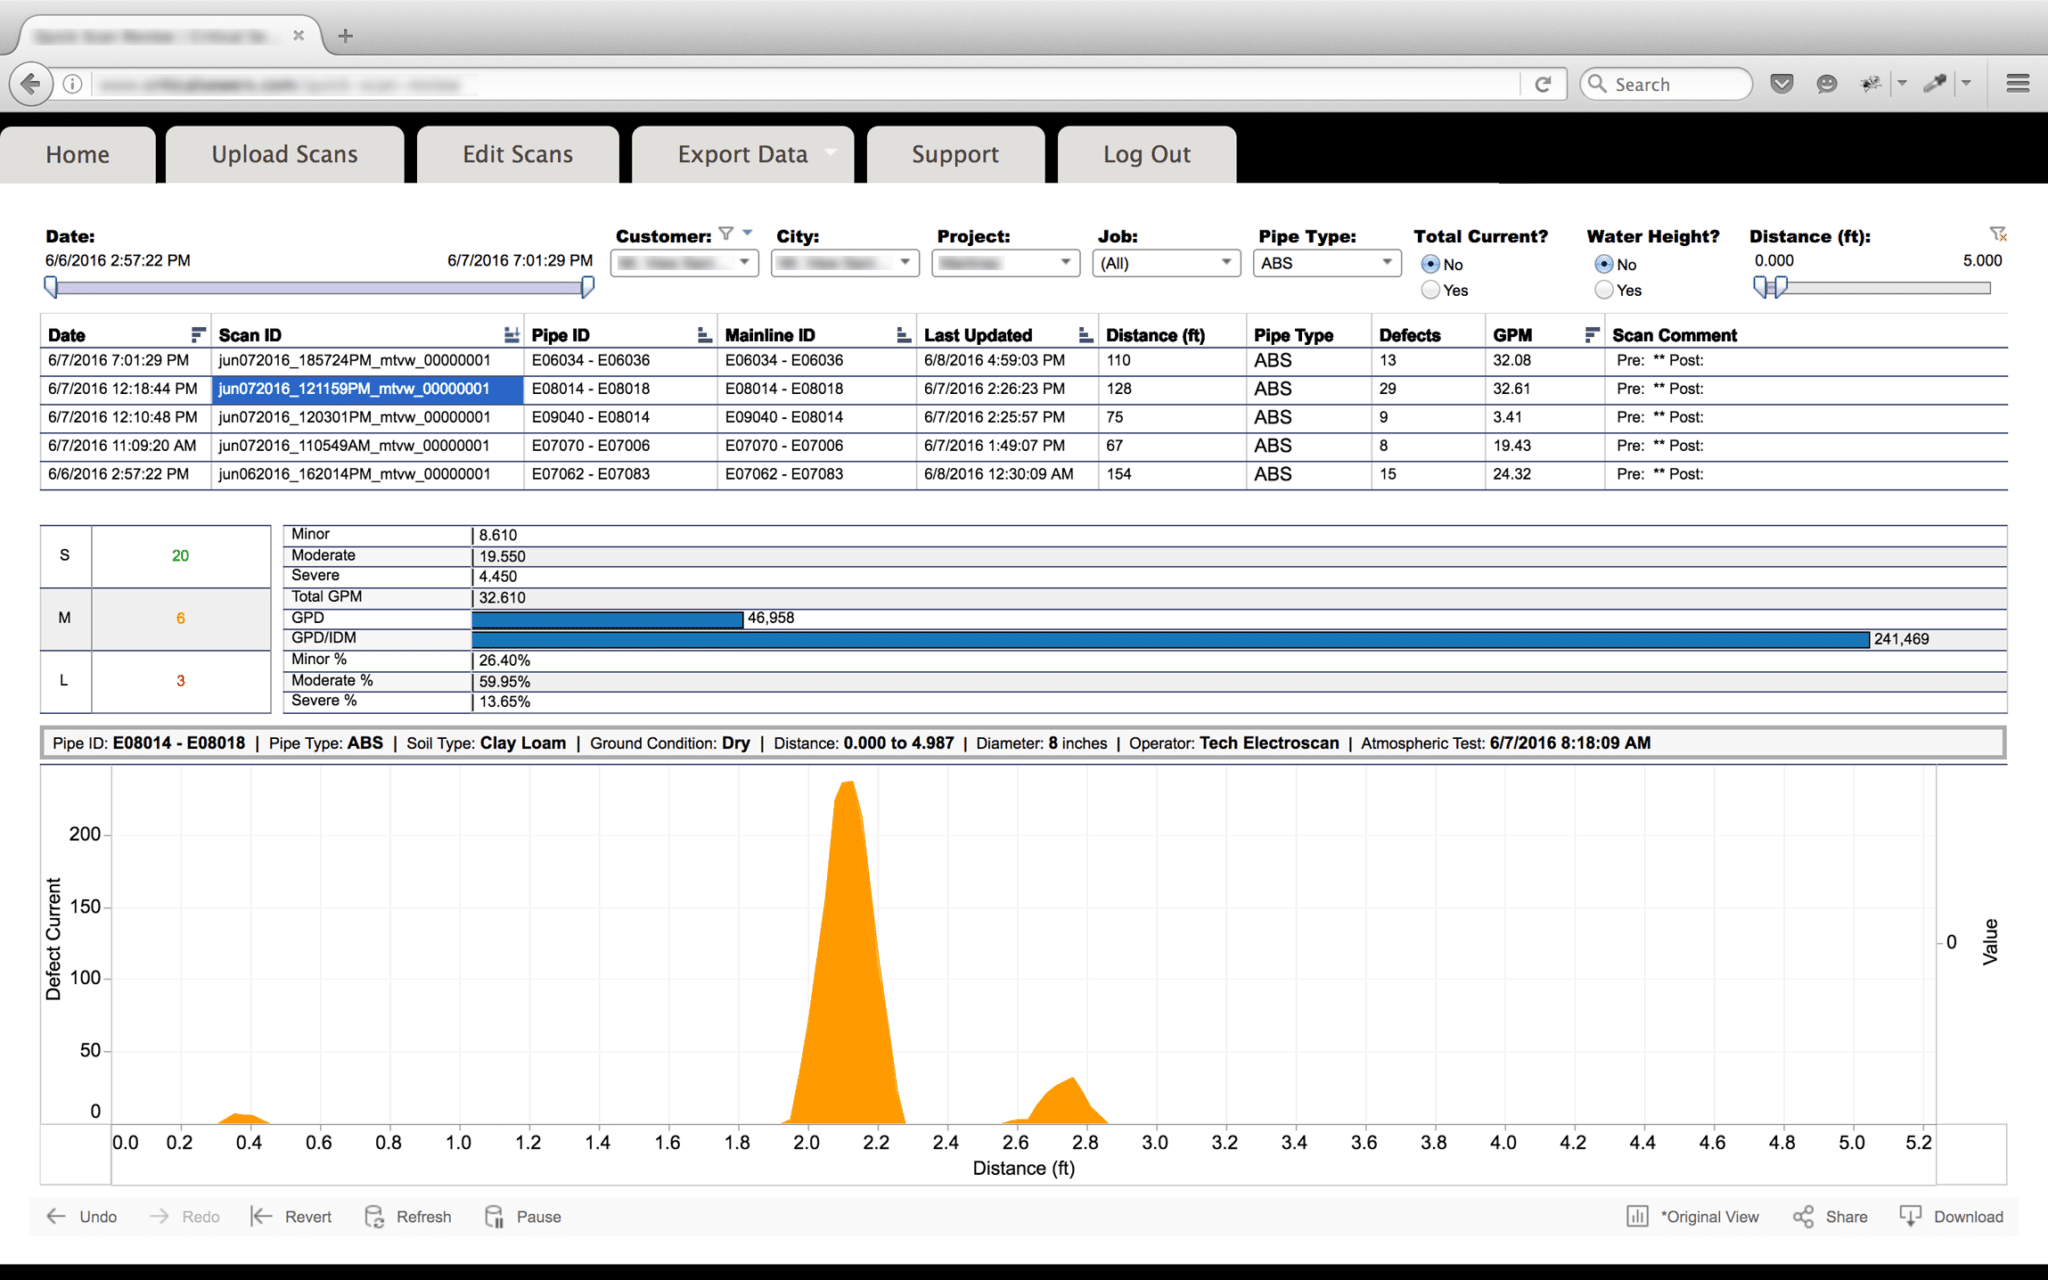Close the current browser tab
The image size is (2048, 1280).
[x=298, y=35]
